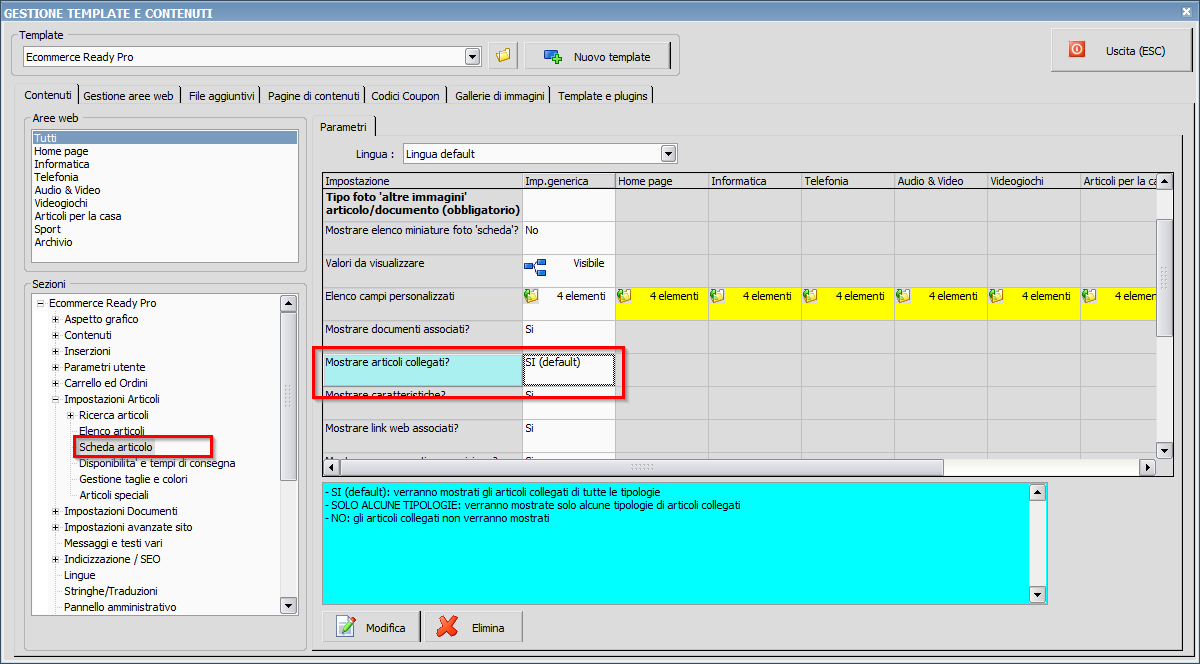
Task: Click the yellow folder icon beside template dropdown
Action: (x=503, y=56)
